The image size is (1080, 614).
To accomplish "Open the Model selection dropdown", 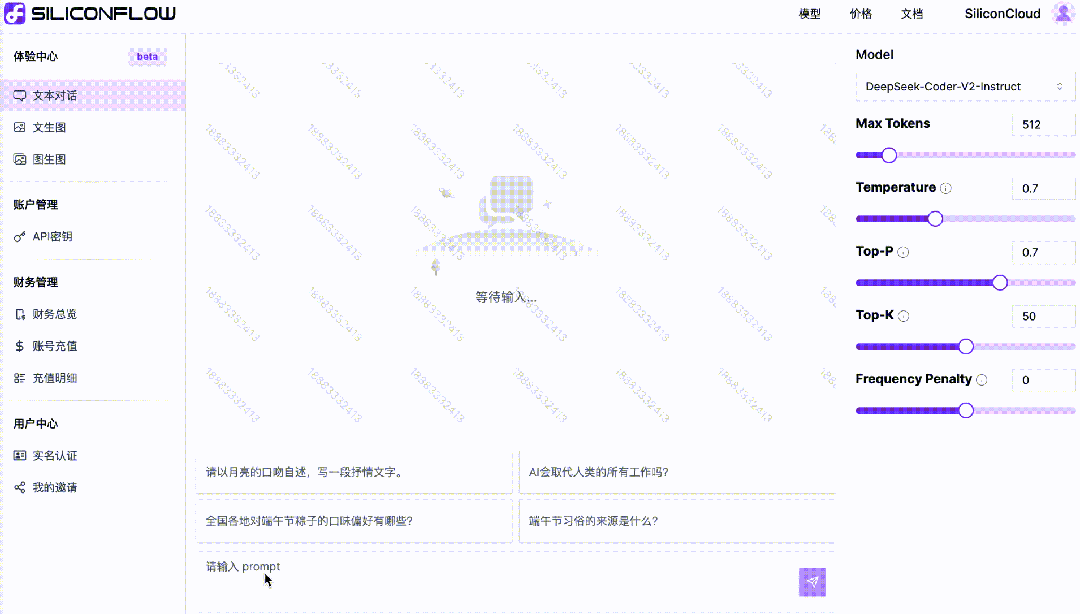I will 963,87.
